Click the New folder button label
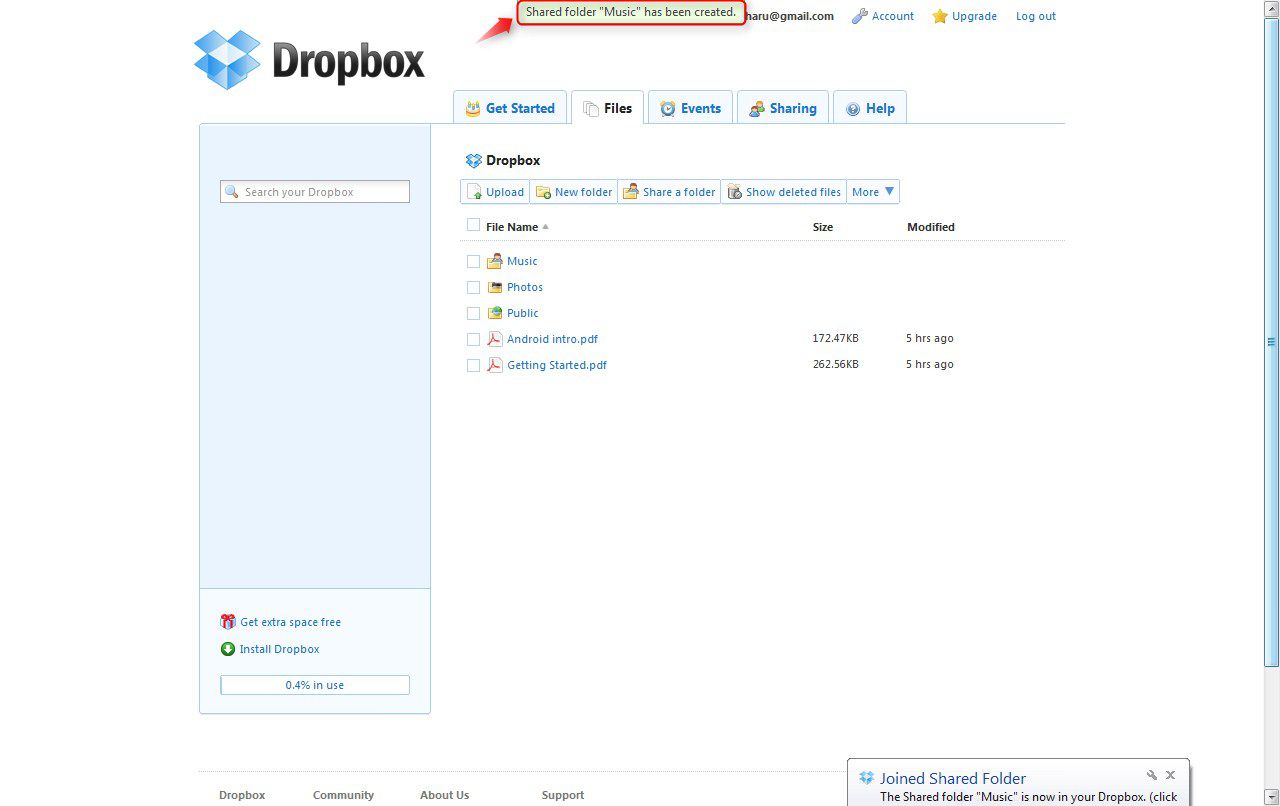The height and width of the screenshot is (806, 1280). click(x=584, y=192)
